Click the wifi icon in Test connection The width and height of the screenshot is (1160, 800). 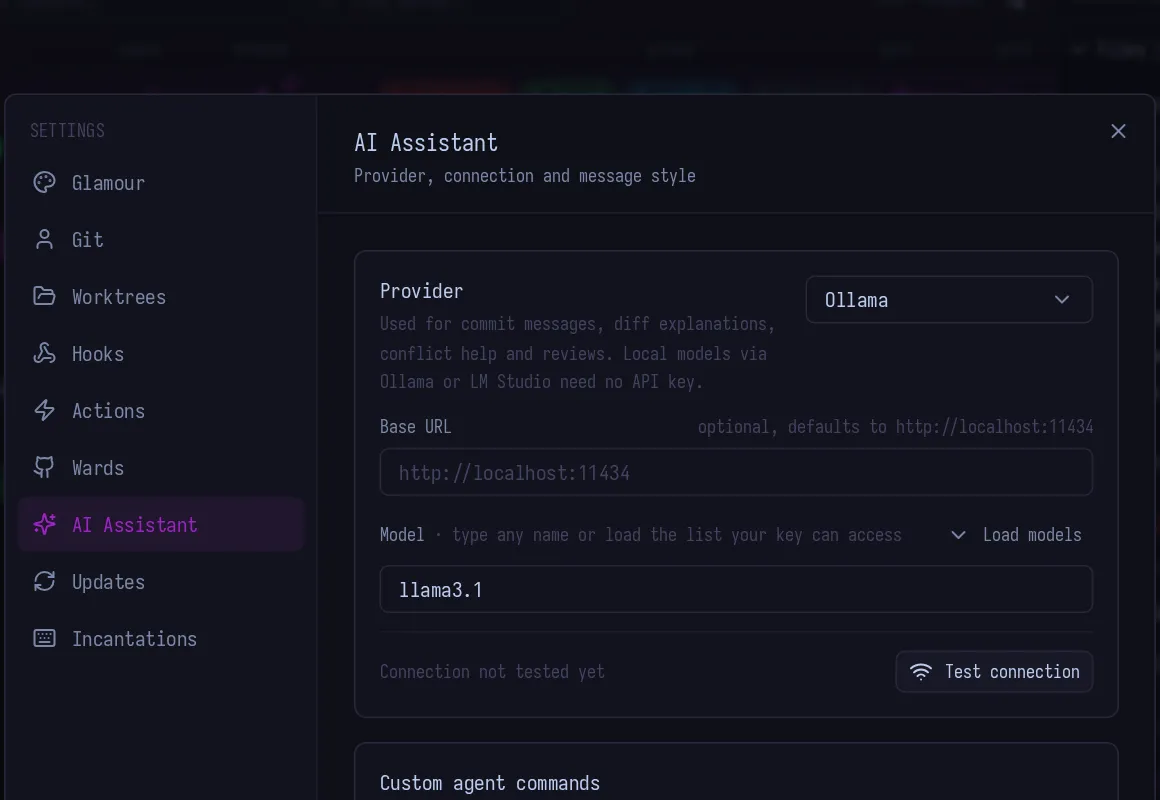(x=920, y=671)
